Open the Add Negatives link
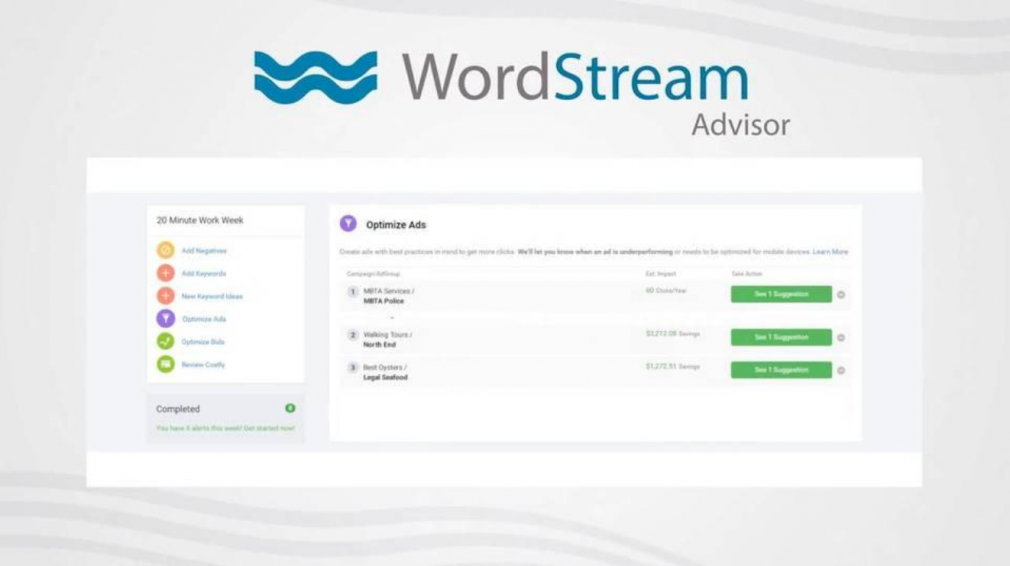Screen dimensions: 1010x566 click(x=204, y=250)
